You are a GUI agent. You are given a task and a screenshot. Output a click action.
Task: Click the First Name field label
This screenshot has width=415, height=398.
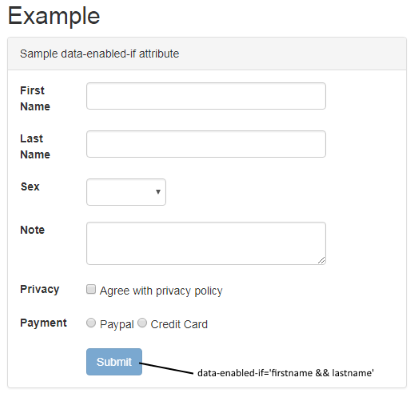[35, 98]
